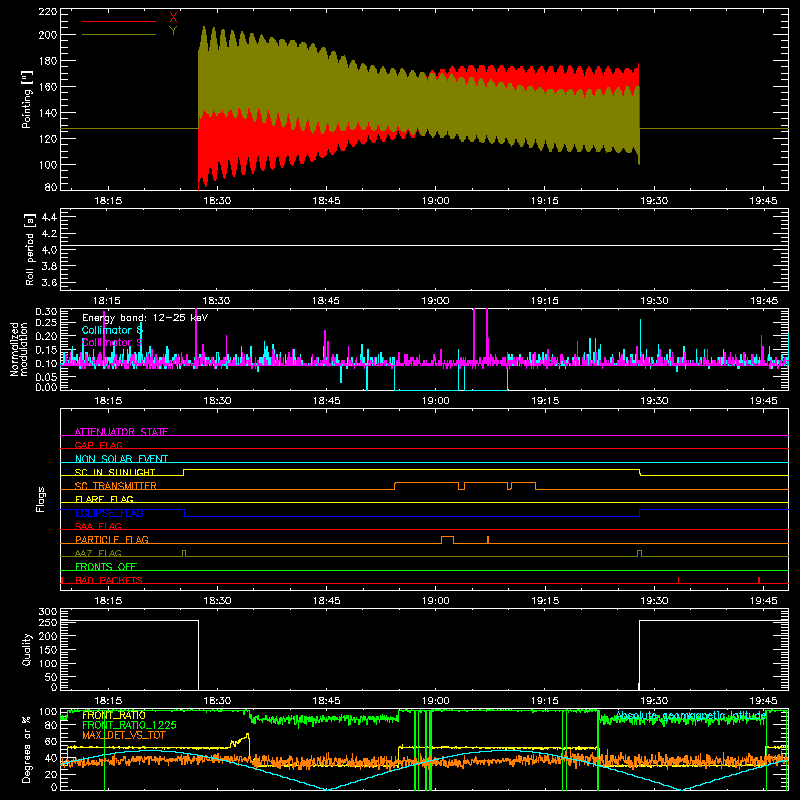Click the 'Energy band: 12-25 keV' annotation
This screenshot has height=800, width=800.
tap(145, 318)
